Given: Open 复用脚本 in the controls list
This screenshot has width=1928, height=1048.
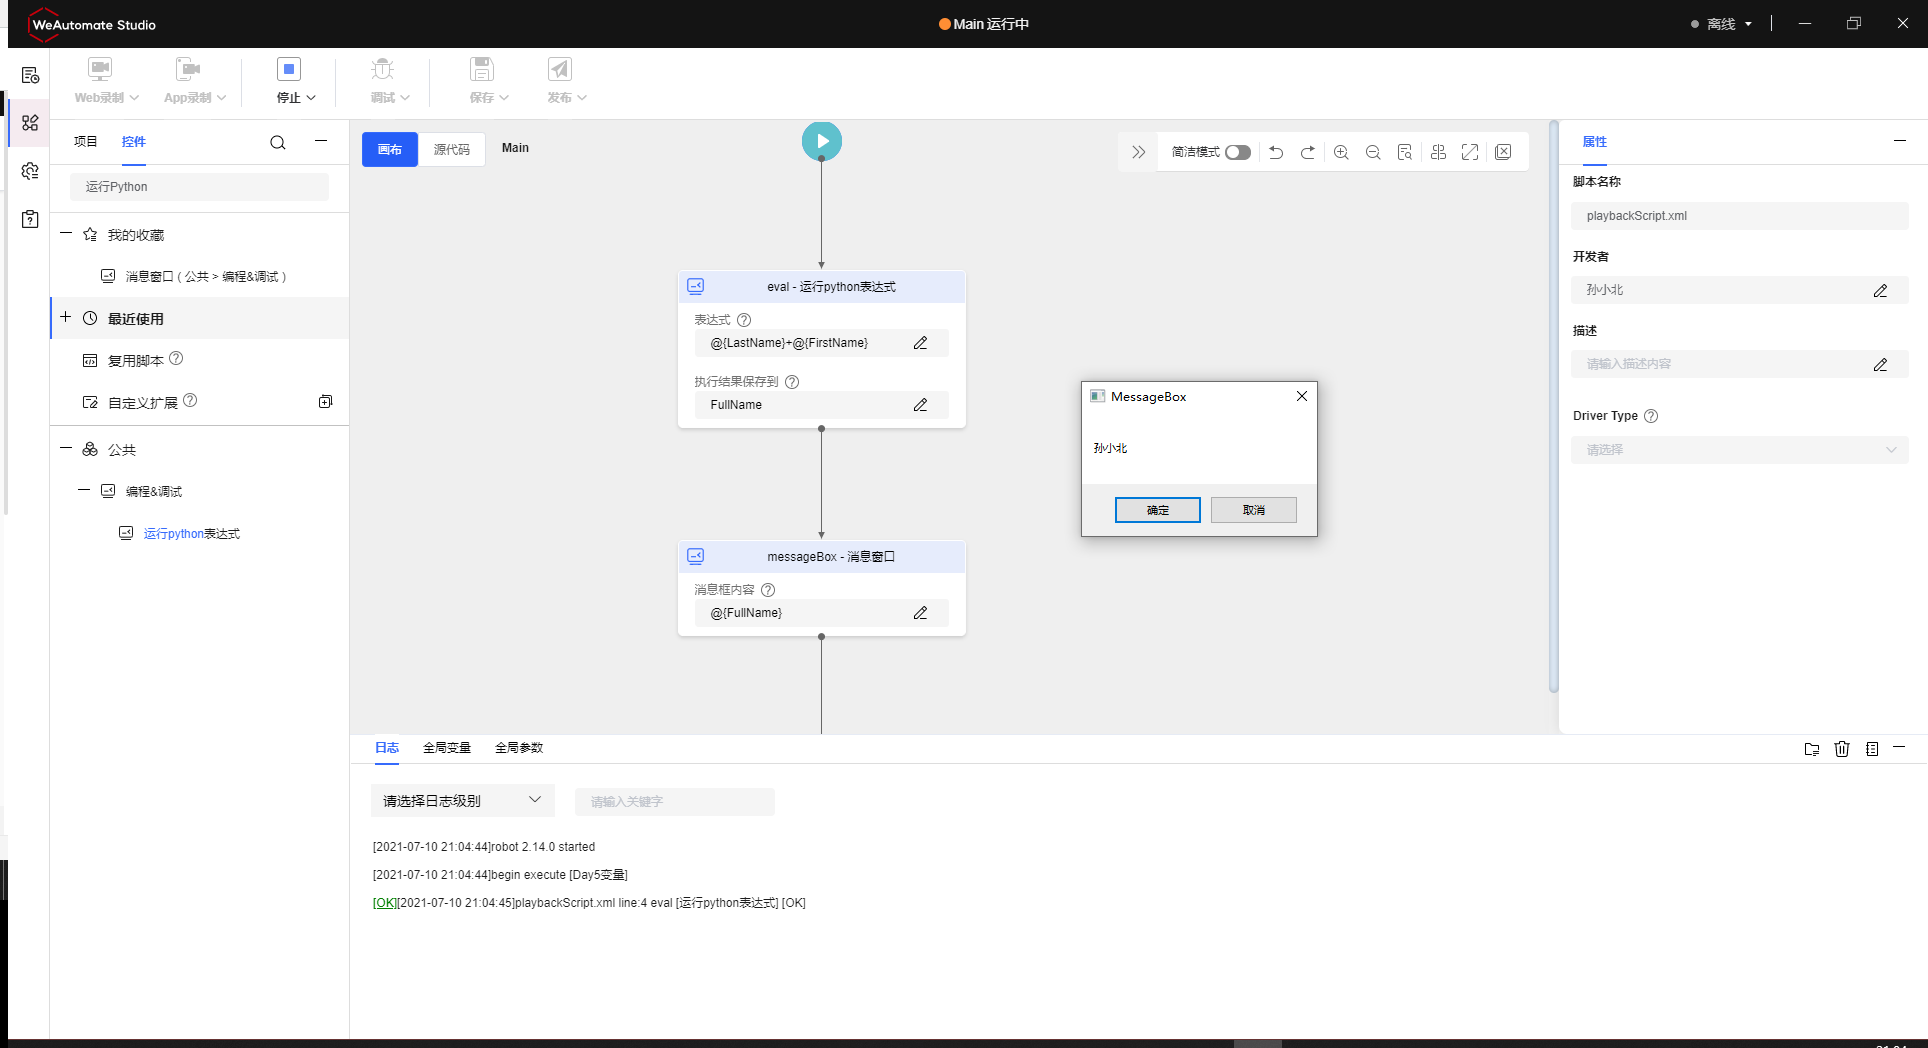Looking at the screenshot, I should pyautogui.click(x=136, y=361).
